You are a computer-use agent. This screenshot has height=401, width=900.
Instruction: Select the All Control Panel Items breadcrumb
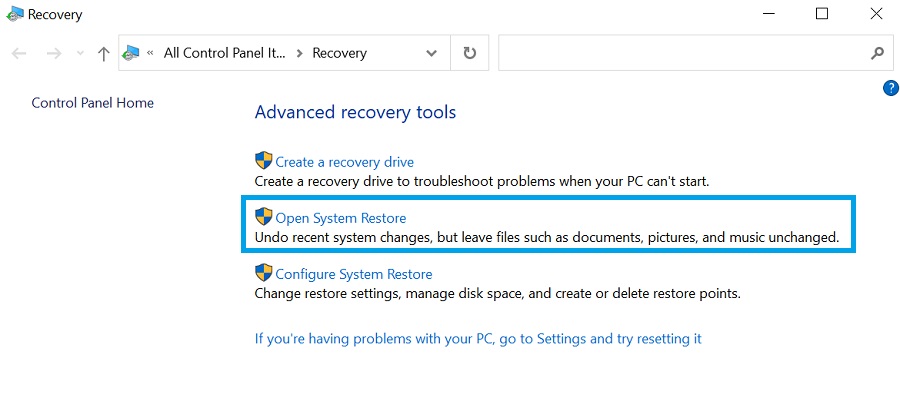[x=223, y=53]
